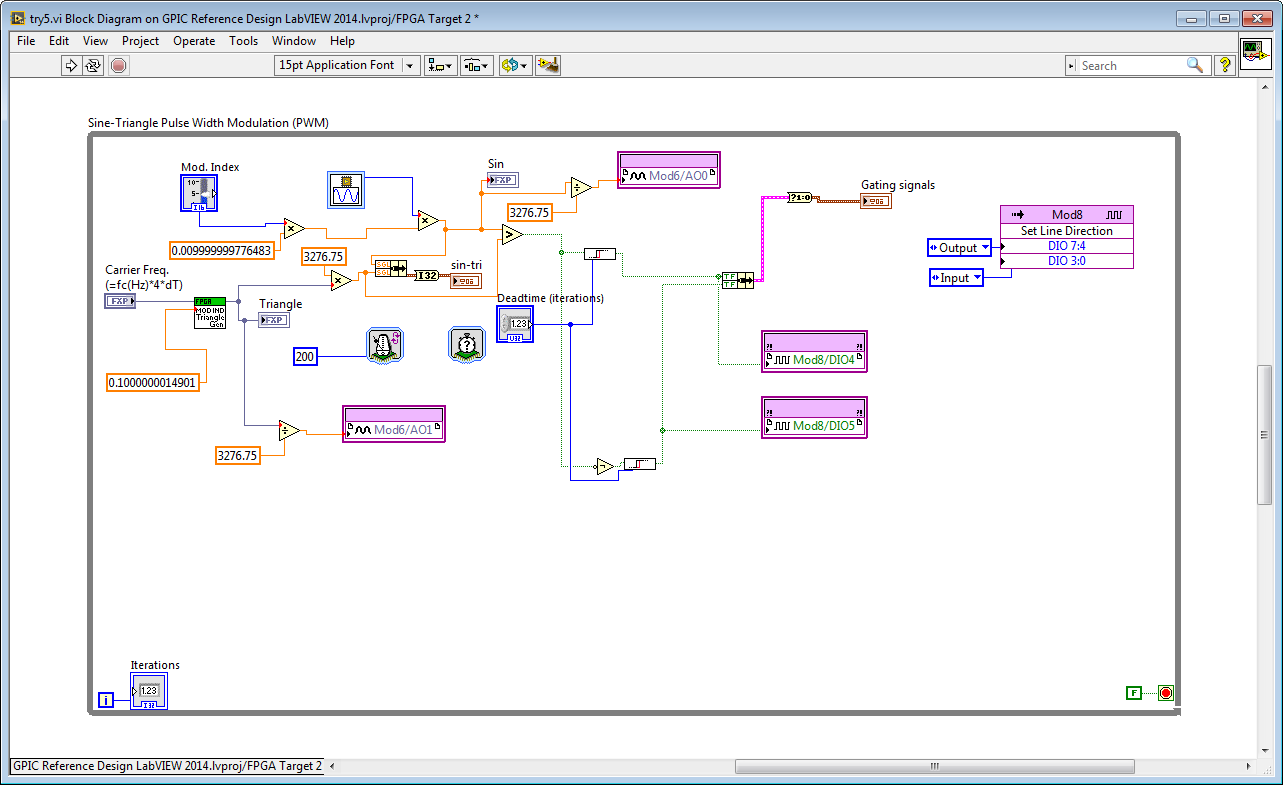Select the I32 conversion node
The height and width of the screenshot is (785, 1283).
(x=427, y=275)
